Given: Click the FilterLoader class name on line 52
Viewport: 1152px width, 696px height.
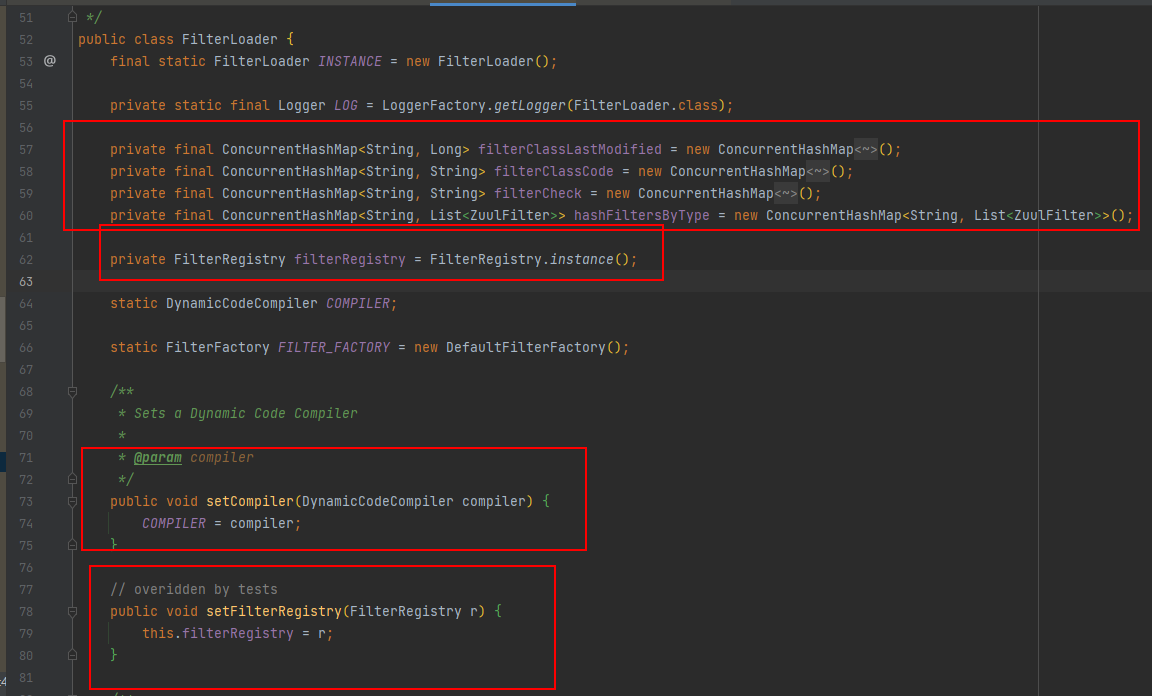Looking at the screenshot, I should tap(229, 39).
